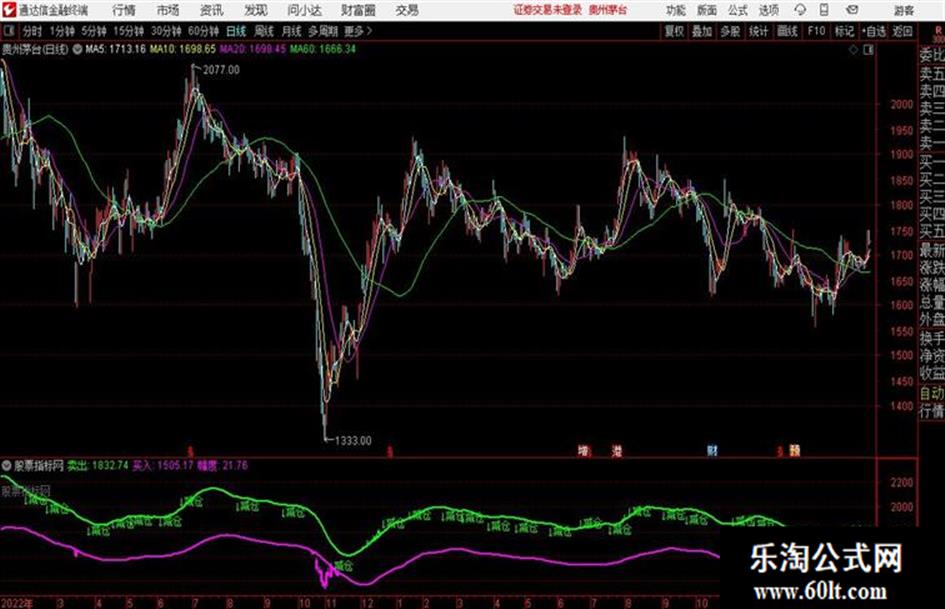Image resolution: width=945 pixels, height=609 pixels.
Task: Add to watchlist with 自选 button
Action: pos(874,31)
